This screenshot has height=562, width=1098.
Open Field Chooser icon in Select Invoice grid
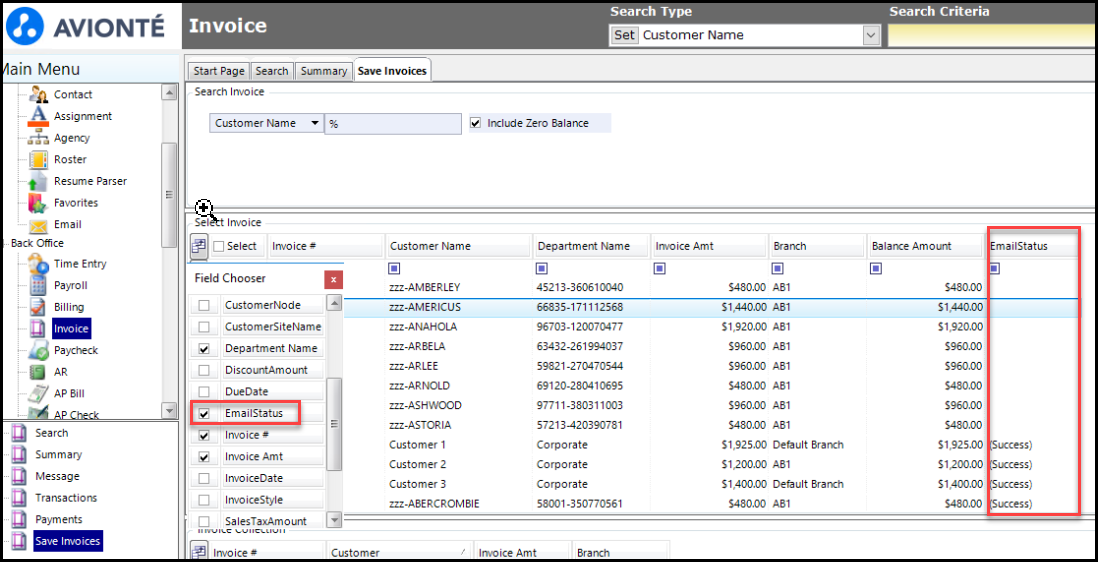pos(199,246)
